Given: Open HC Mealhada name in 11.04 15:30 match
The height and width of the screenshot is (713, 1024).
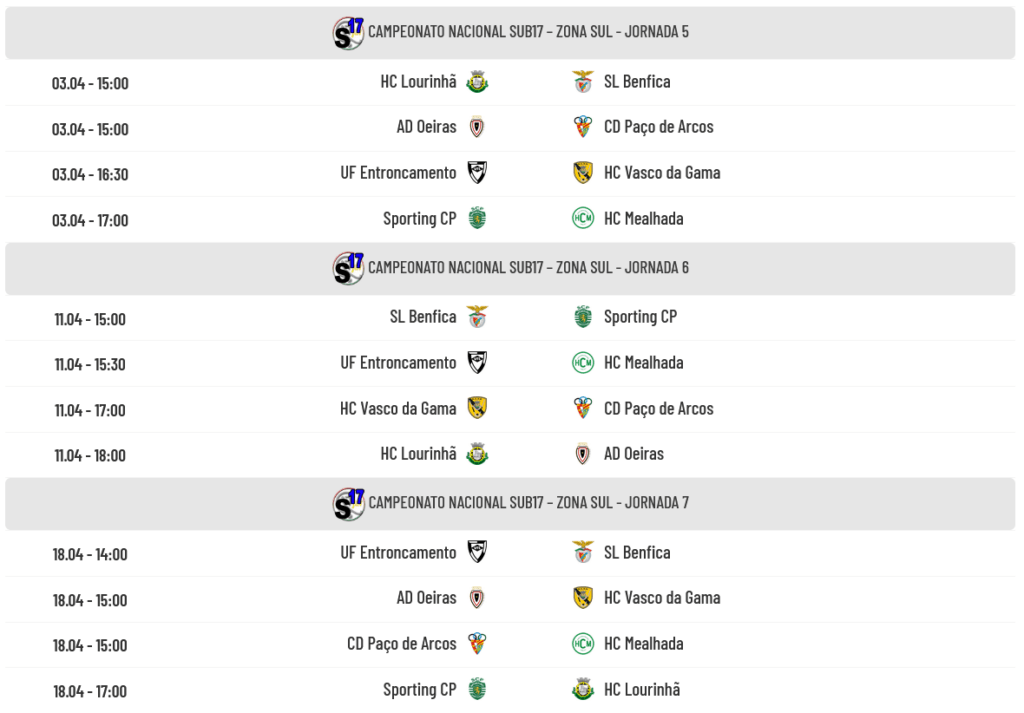Looking at the screenshot, I should pos(643,363).
